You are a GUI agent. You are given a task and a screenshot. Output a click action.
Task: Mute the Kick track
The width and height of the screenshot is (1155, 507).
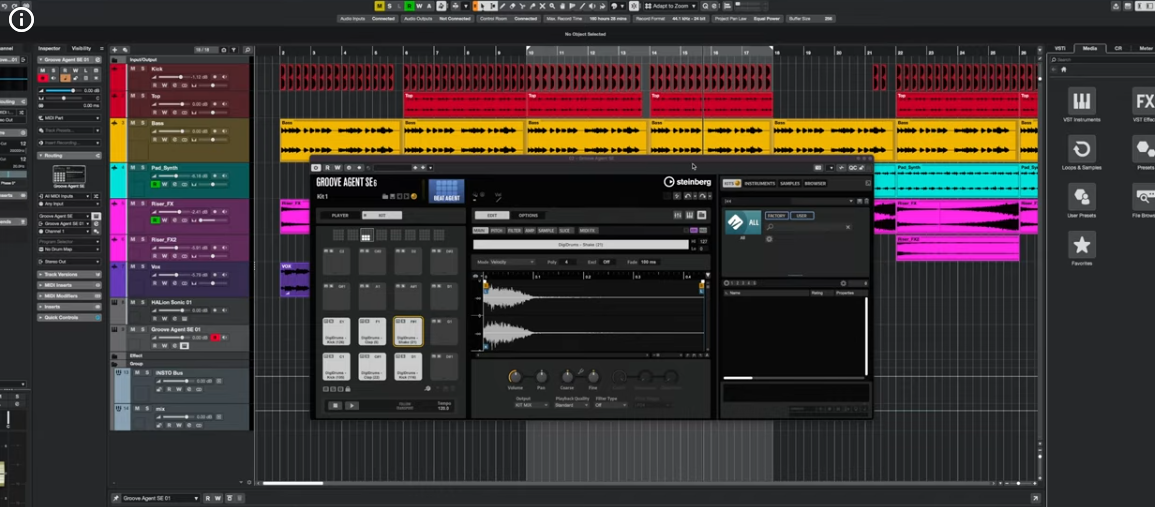coord(131,68)
